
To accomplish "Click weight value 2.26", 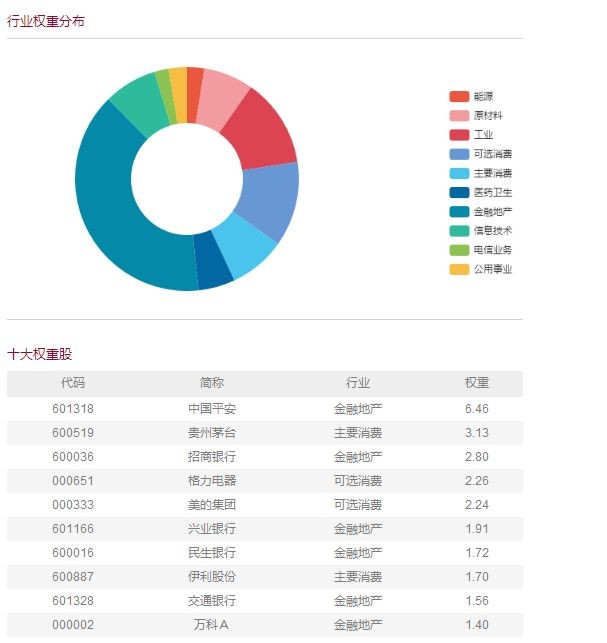I will point(477,481).
